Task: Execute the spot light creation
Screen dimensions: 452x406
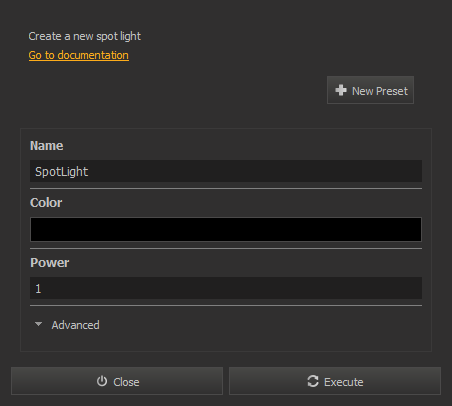Action: click(335, 381)
